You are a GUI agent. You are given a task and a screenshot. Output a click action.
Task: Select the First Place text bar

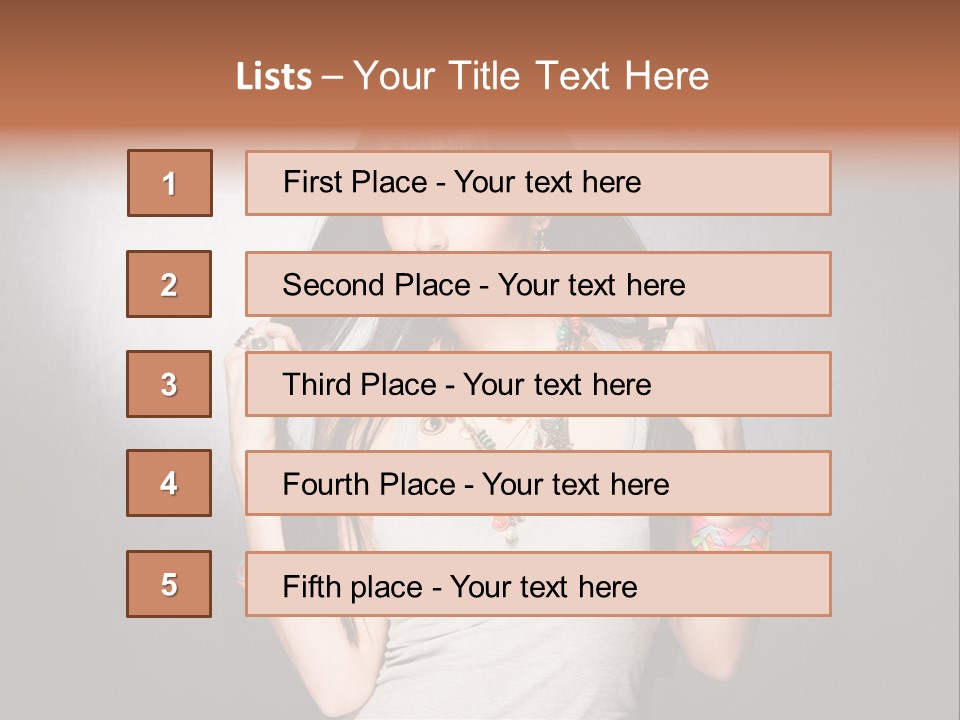click(x=538, y=183)
